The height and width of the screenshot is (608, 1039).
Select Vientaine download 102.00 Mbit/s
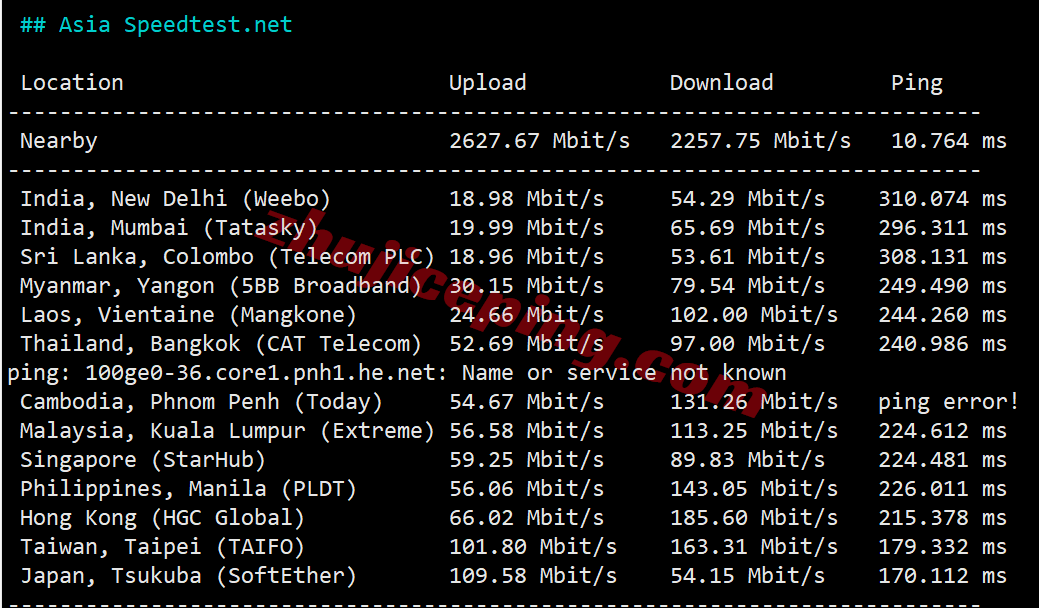754,315
